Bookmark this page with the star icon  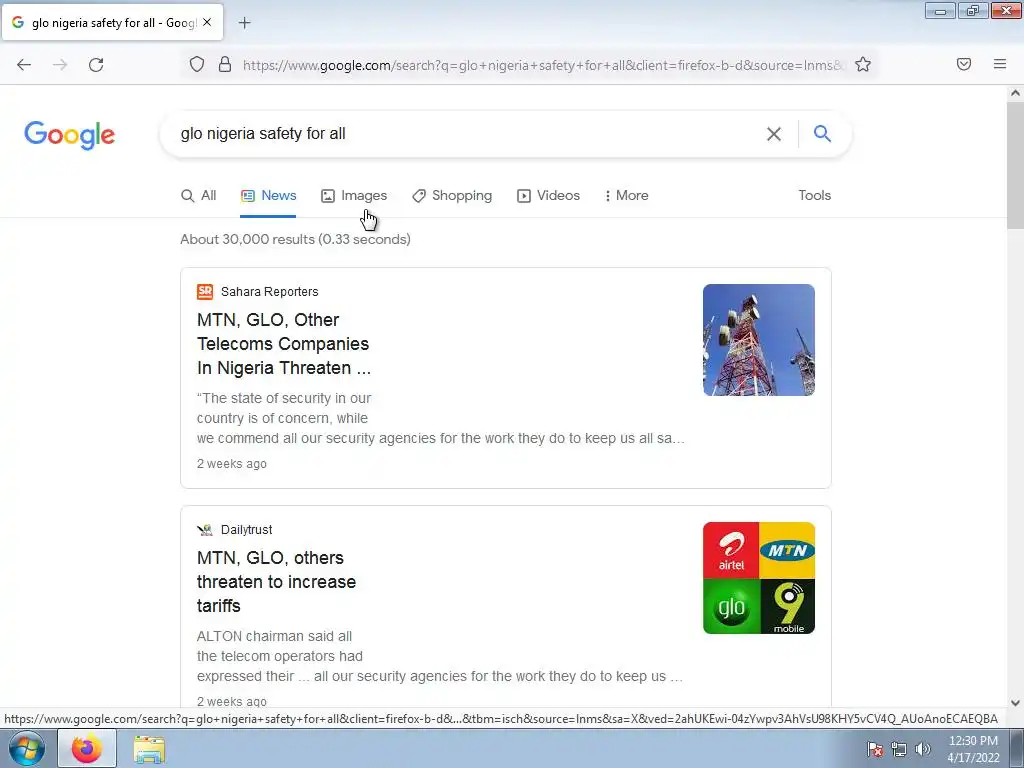[x=863, y=65]
